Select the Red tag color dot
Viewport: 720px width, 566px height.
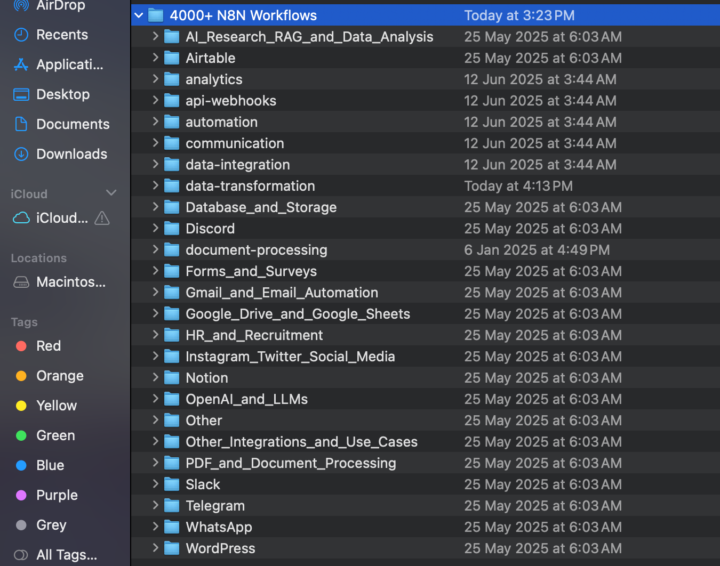coord(20,346)
